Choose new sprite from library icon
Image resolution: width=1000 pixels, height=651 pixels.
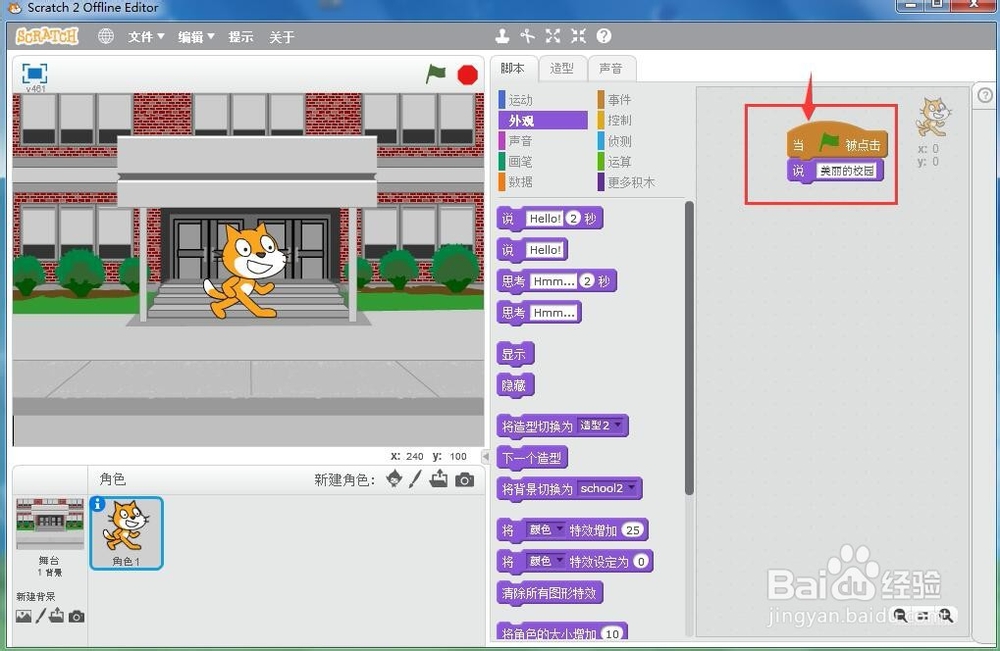394,478
